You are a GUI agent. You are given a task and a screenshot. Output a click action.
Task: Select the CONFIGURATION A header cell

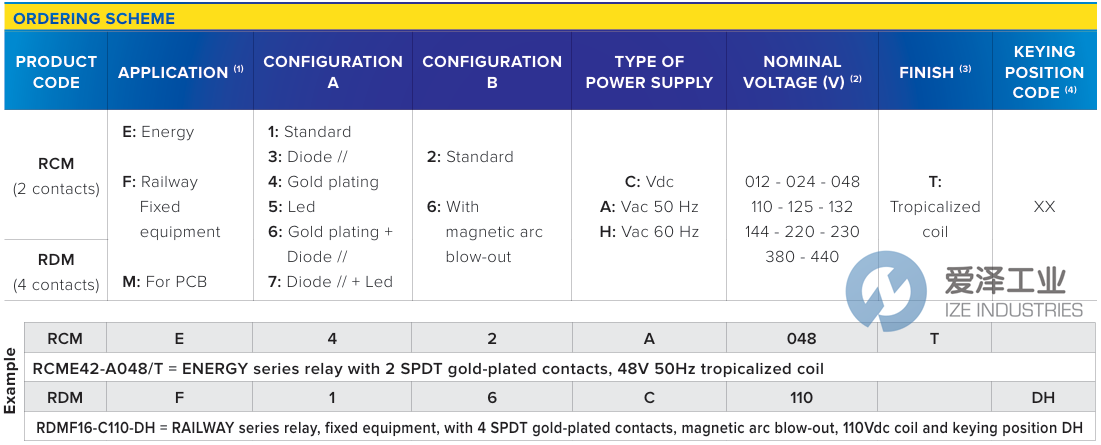(333, 72)
